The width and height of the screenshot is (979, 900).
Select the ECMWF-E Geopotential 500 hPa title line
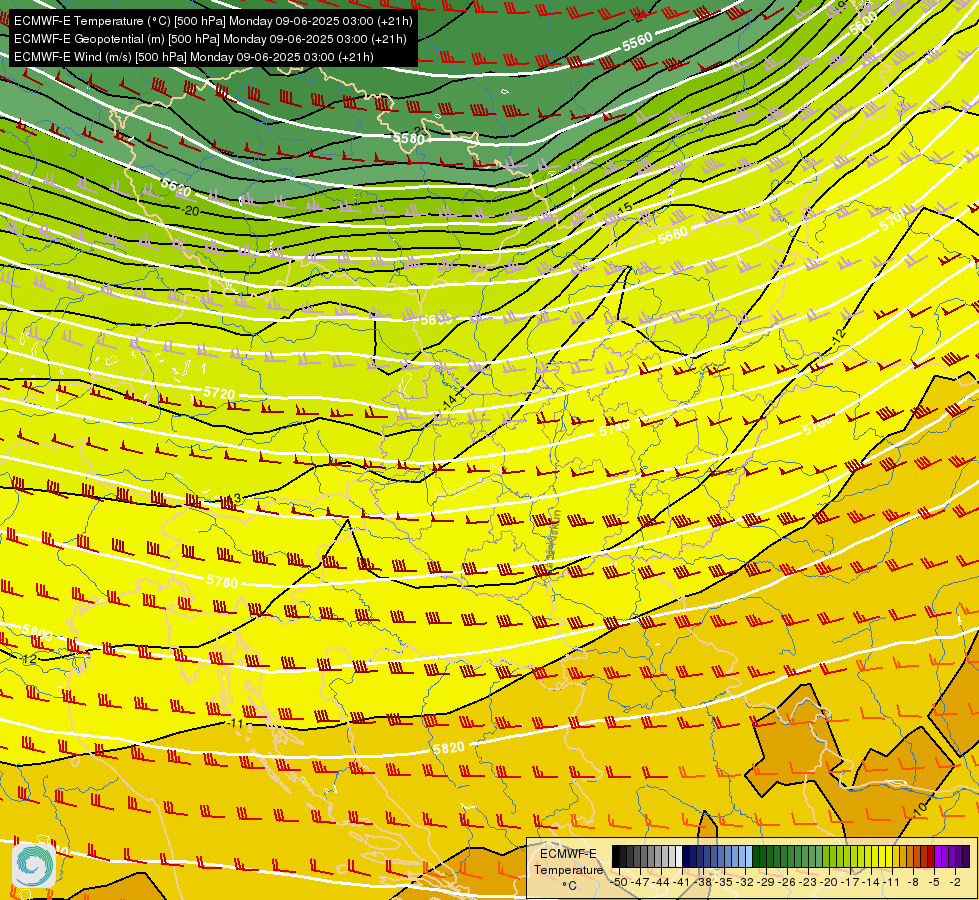210,39
